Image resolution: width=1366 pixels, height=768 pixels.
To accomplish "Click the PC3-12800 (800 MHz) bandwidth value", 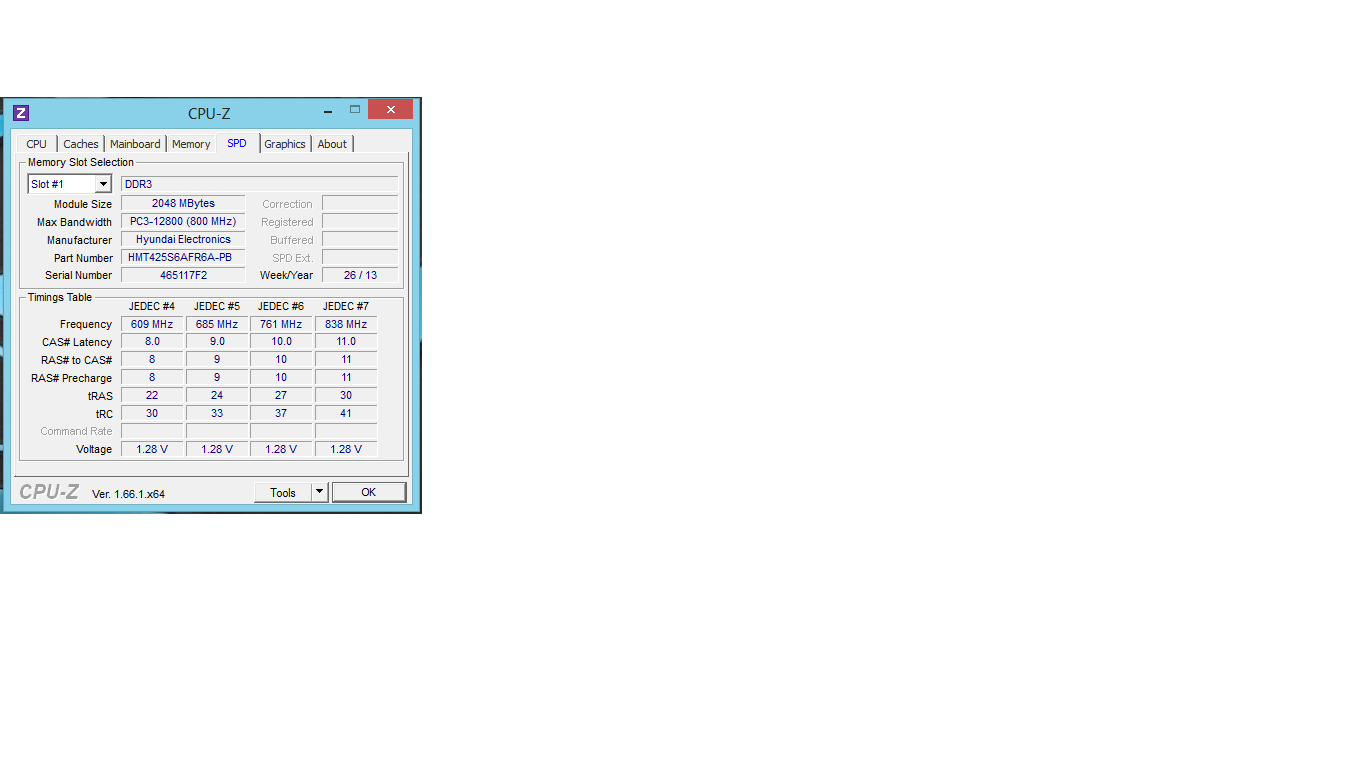I will (183, 221).
